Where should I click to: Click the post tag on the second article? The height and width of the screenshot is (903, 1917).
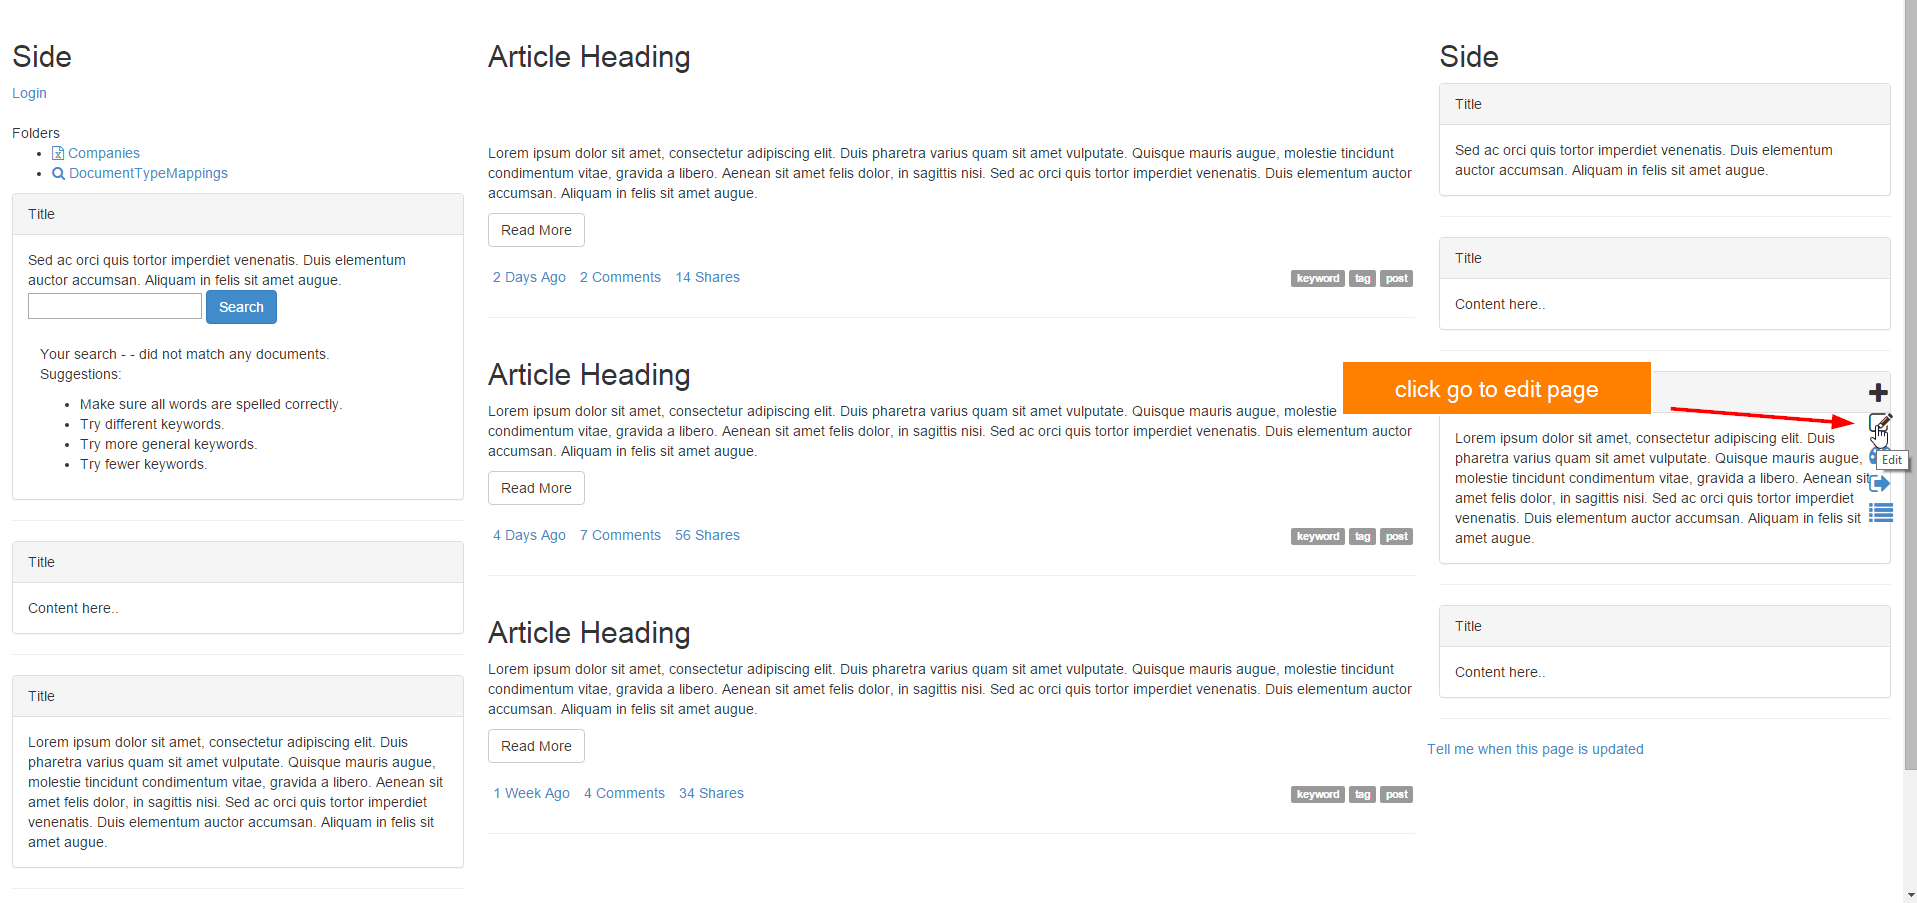coord(1396,536)
